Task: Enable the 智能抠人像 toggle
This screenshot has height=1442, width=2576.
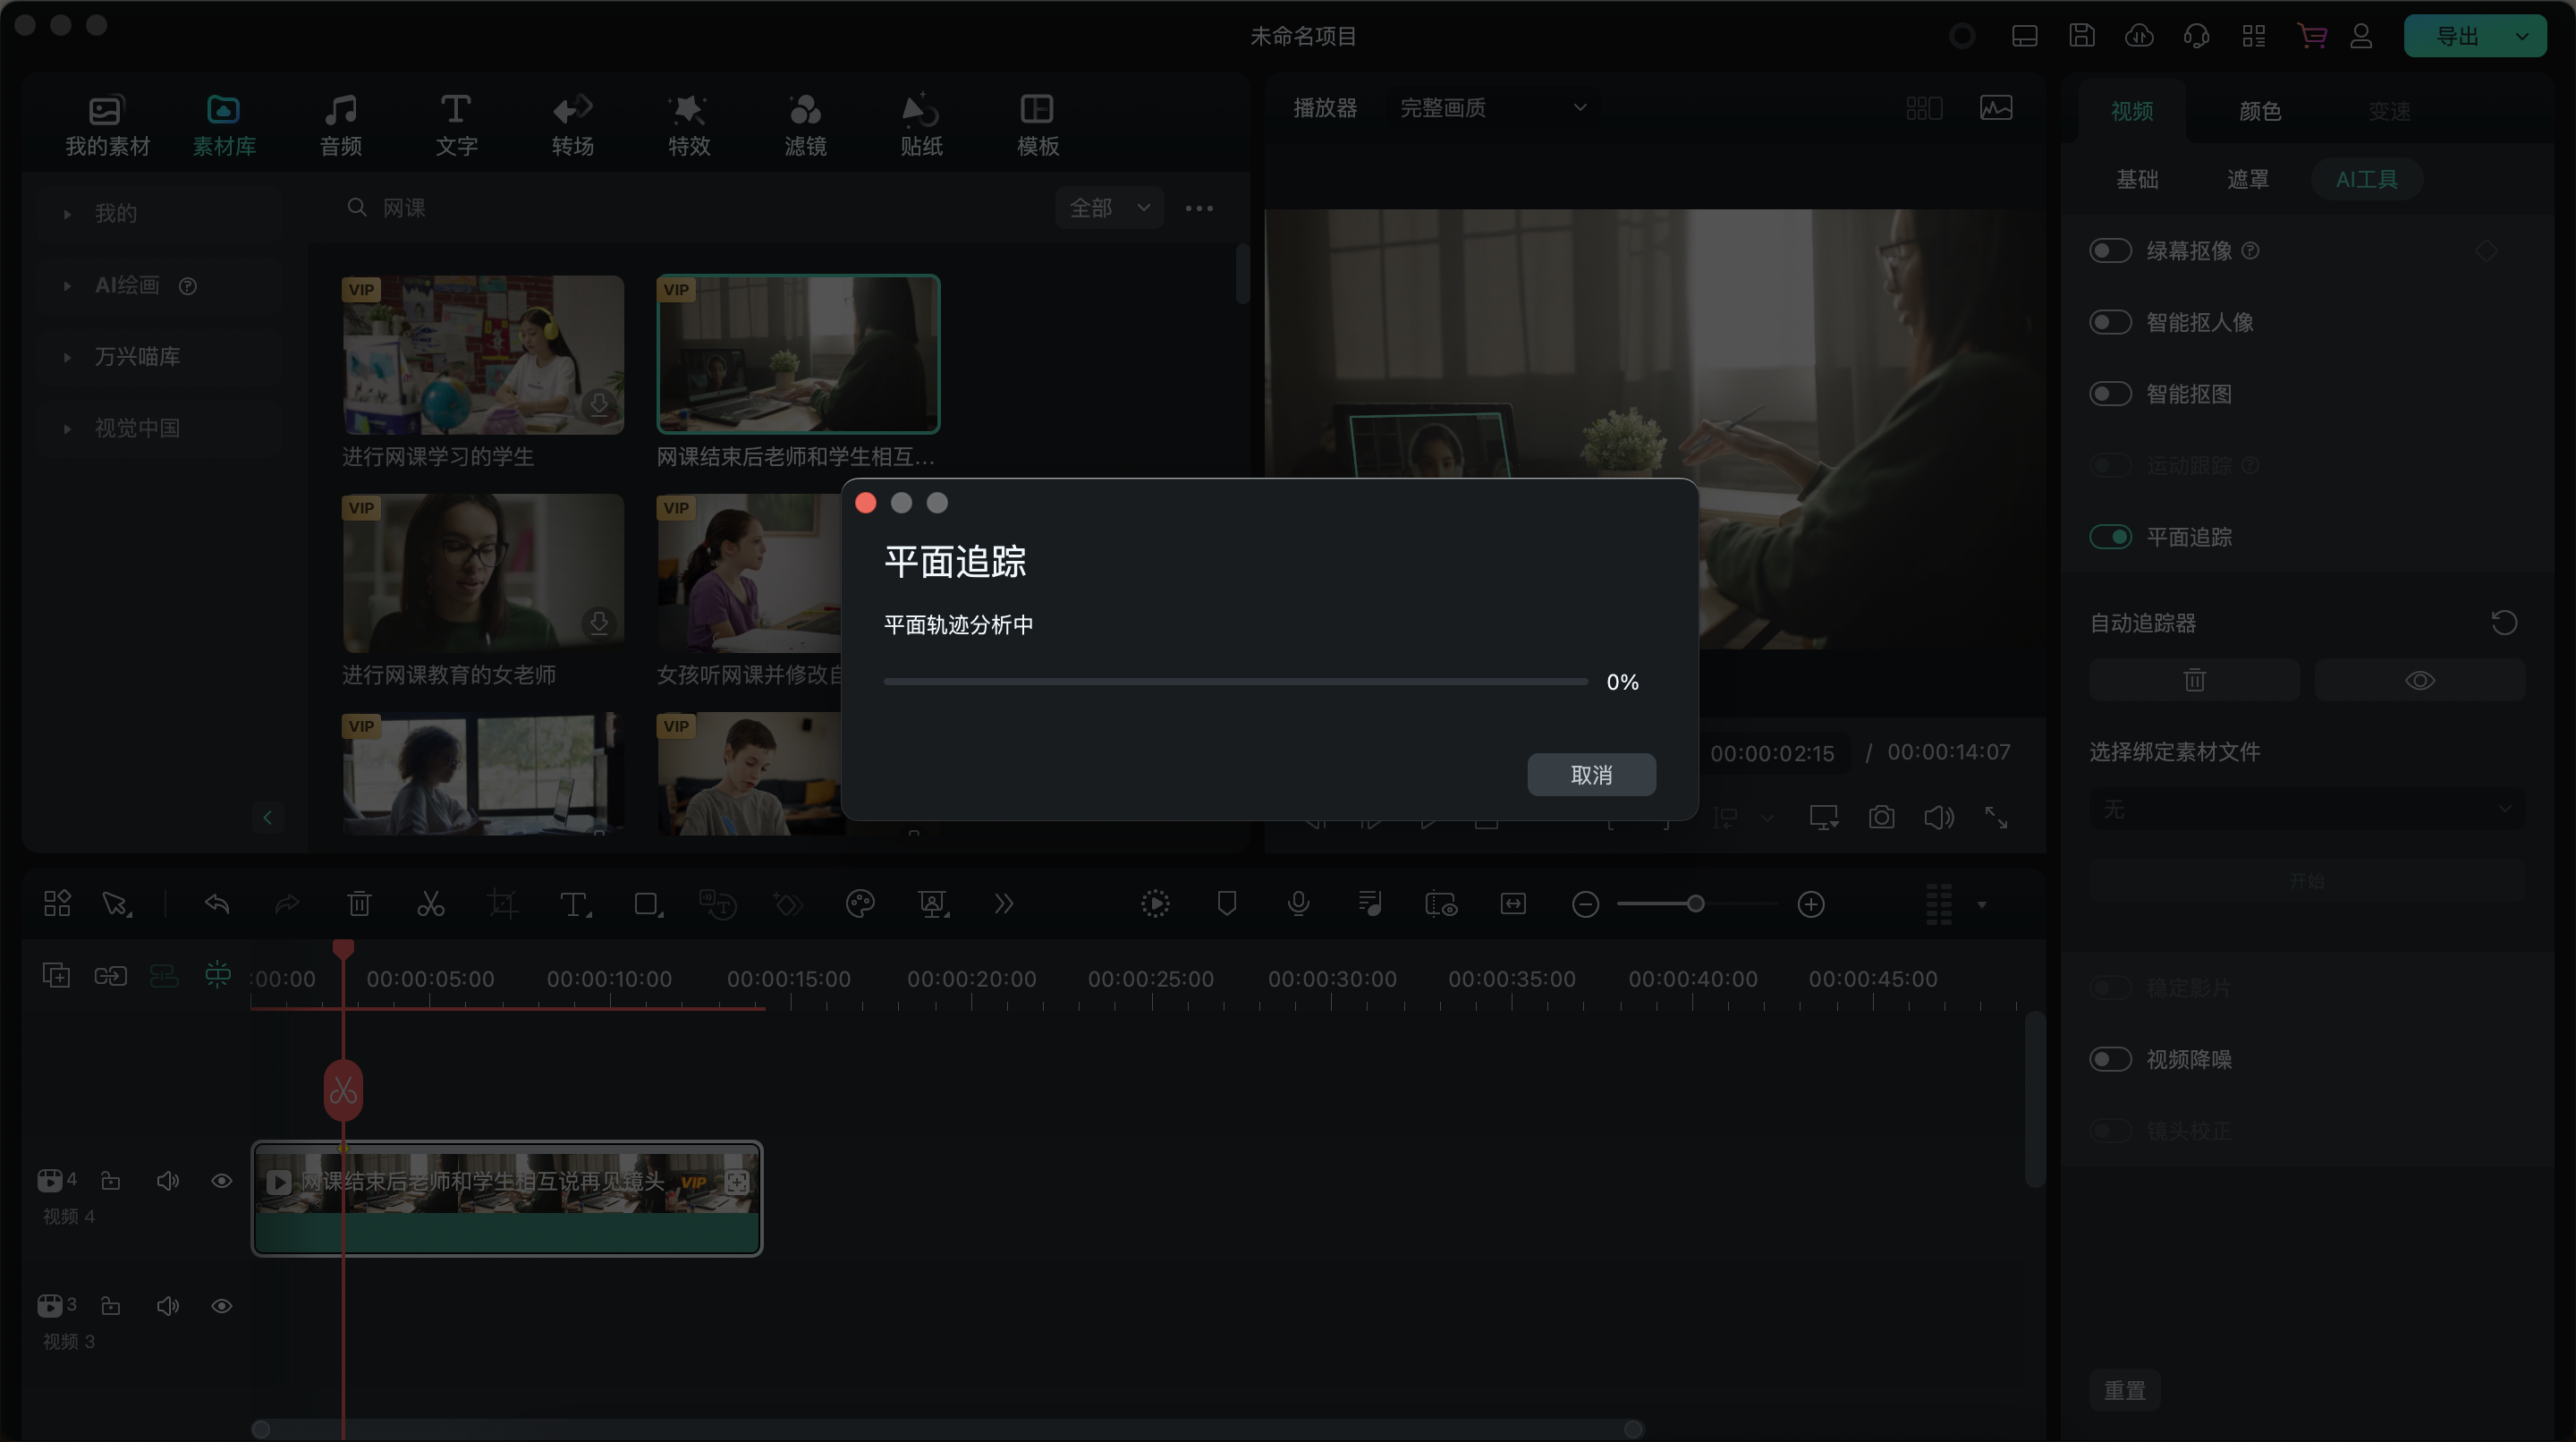Action: tap(2110, 322)
